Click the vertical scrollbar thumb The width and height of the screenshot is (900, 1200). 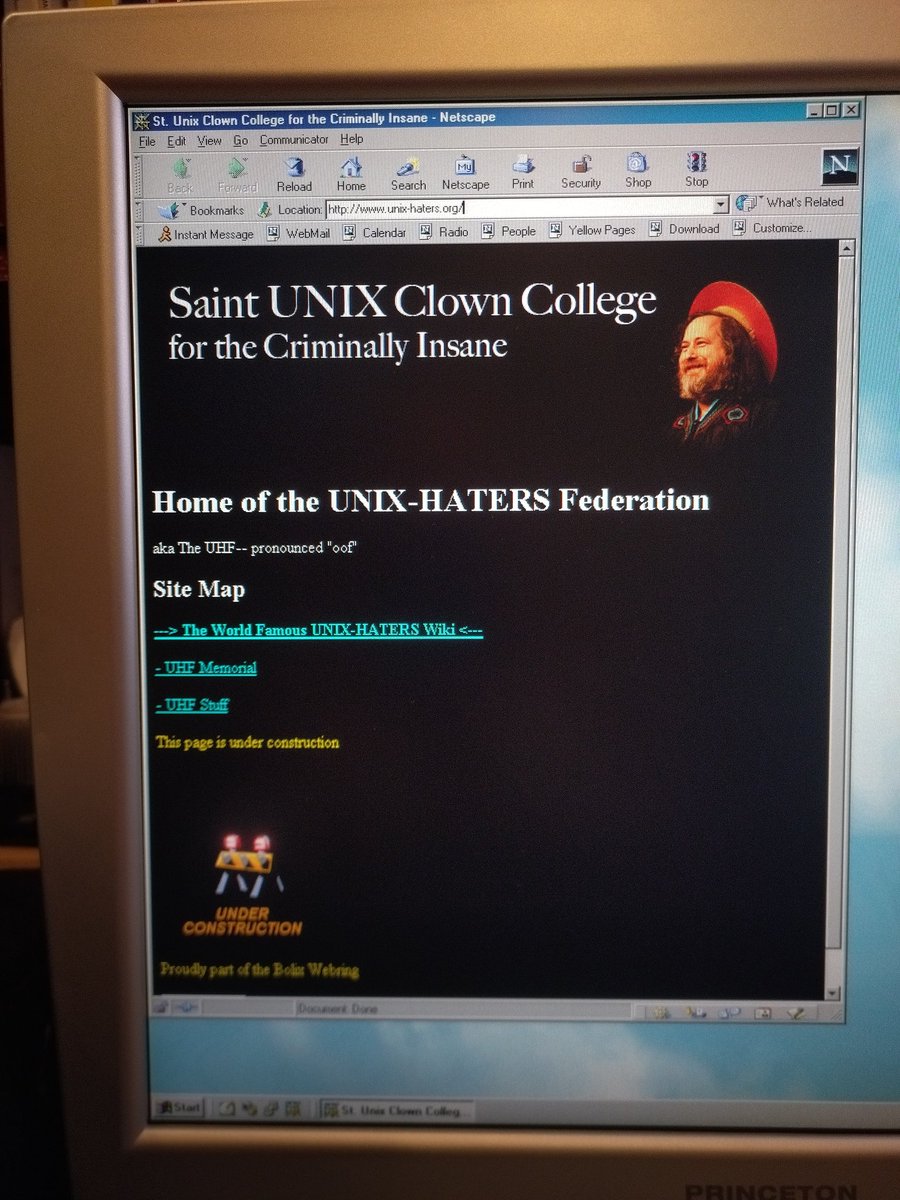[x=840, y=600]
